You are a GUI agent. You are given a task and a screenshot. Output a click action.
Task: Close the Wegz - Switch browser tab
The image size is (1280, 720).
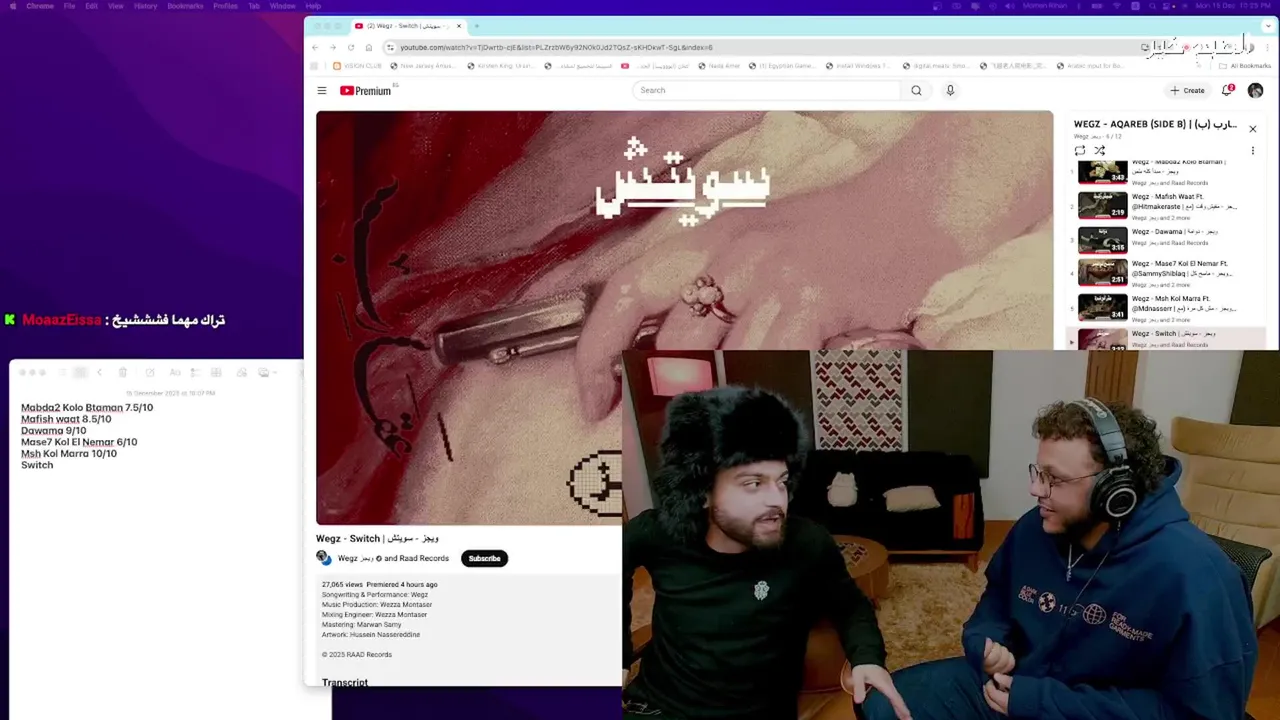[x=459, y=26]
